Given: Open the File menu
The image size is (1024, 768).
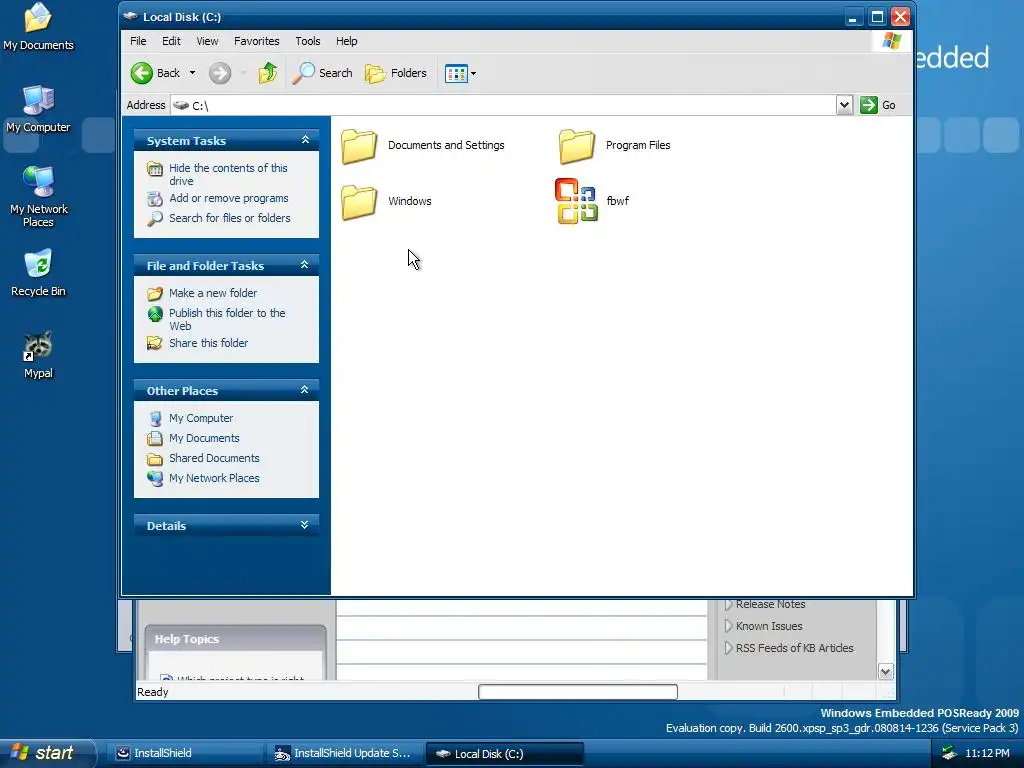Looking at the screenshot, I should coord(138,41).
